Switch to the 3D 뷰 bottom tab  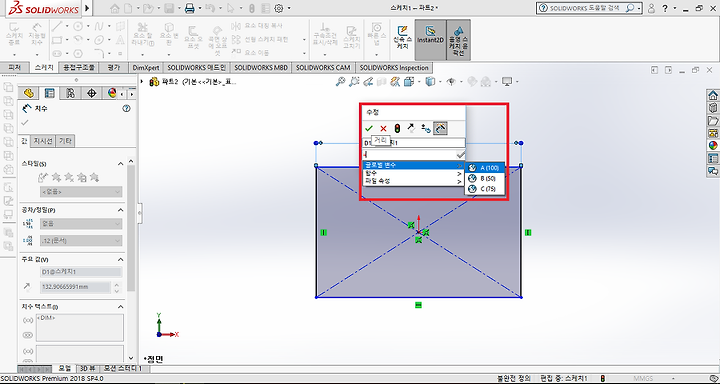click(x=88, y=368)
